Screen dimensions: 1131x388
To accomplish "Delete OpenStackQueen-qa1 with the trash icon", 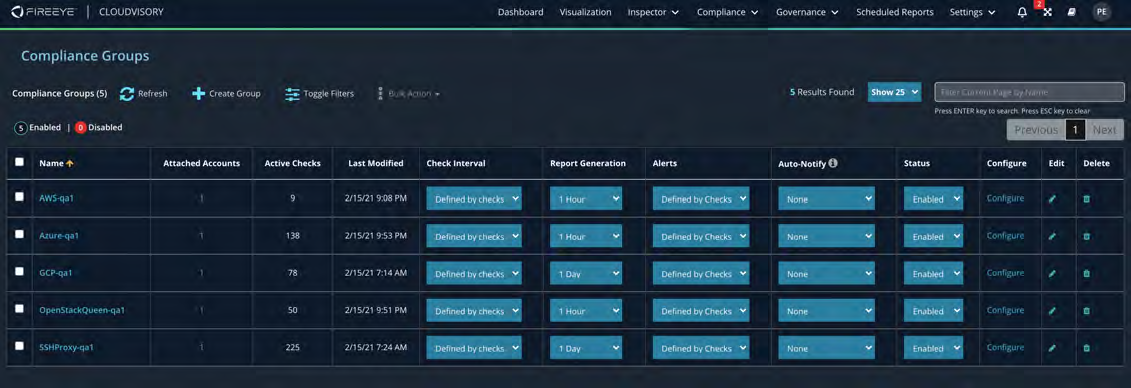I will pos(1086,311).
